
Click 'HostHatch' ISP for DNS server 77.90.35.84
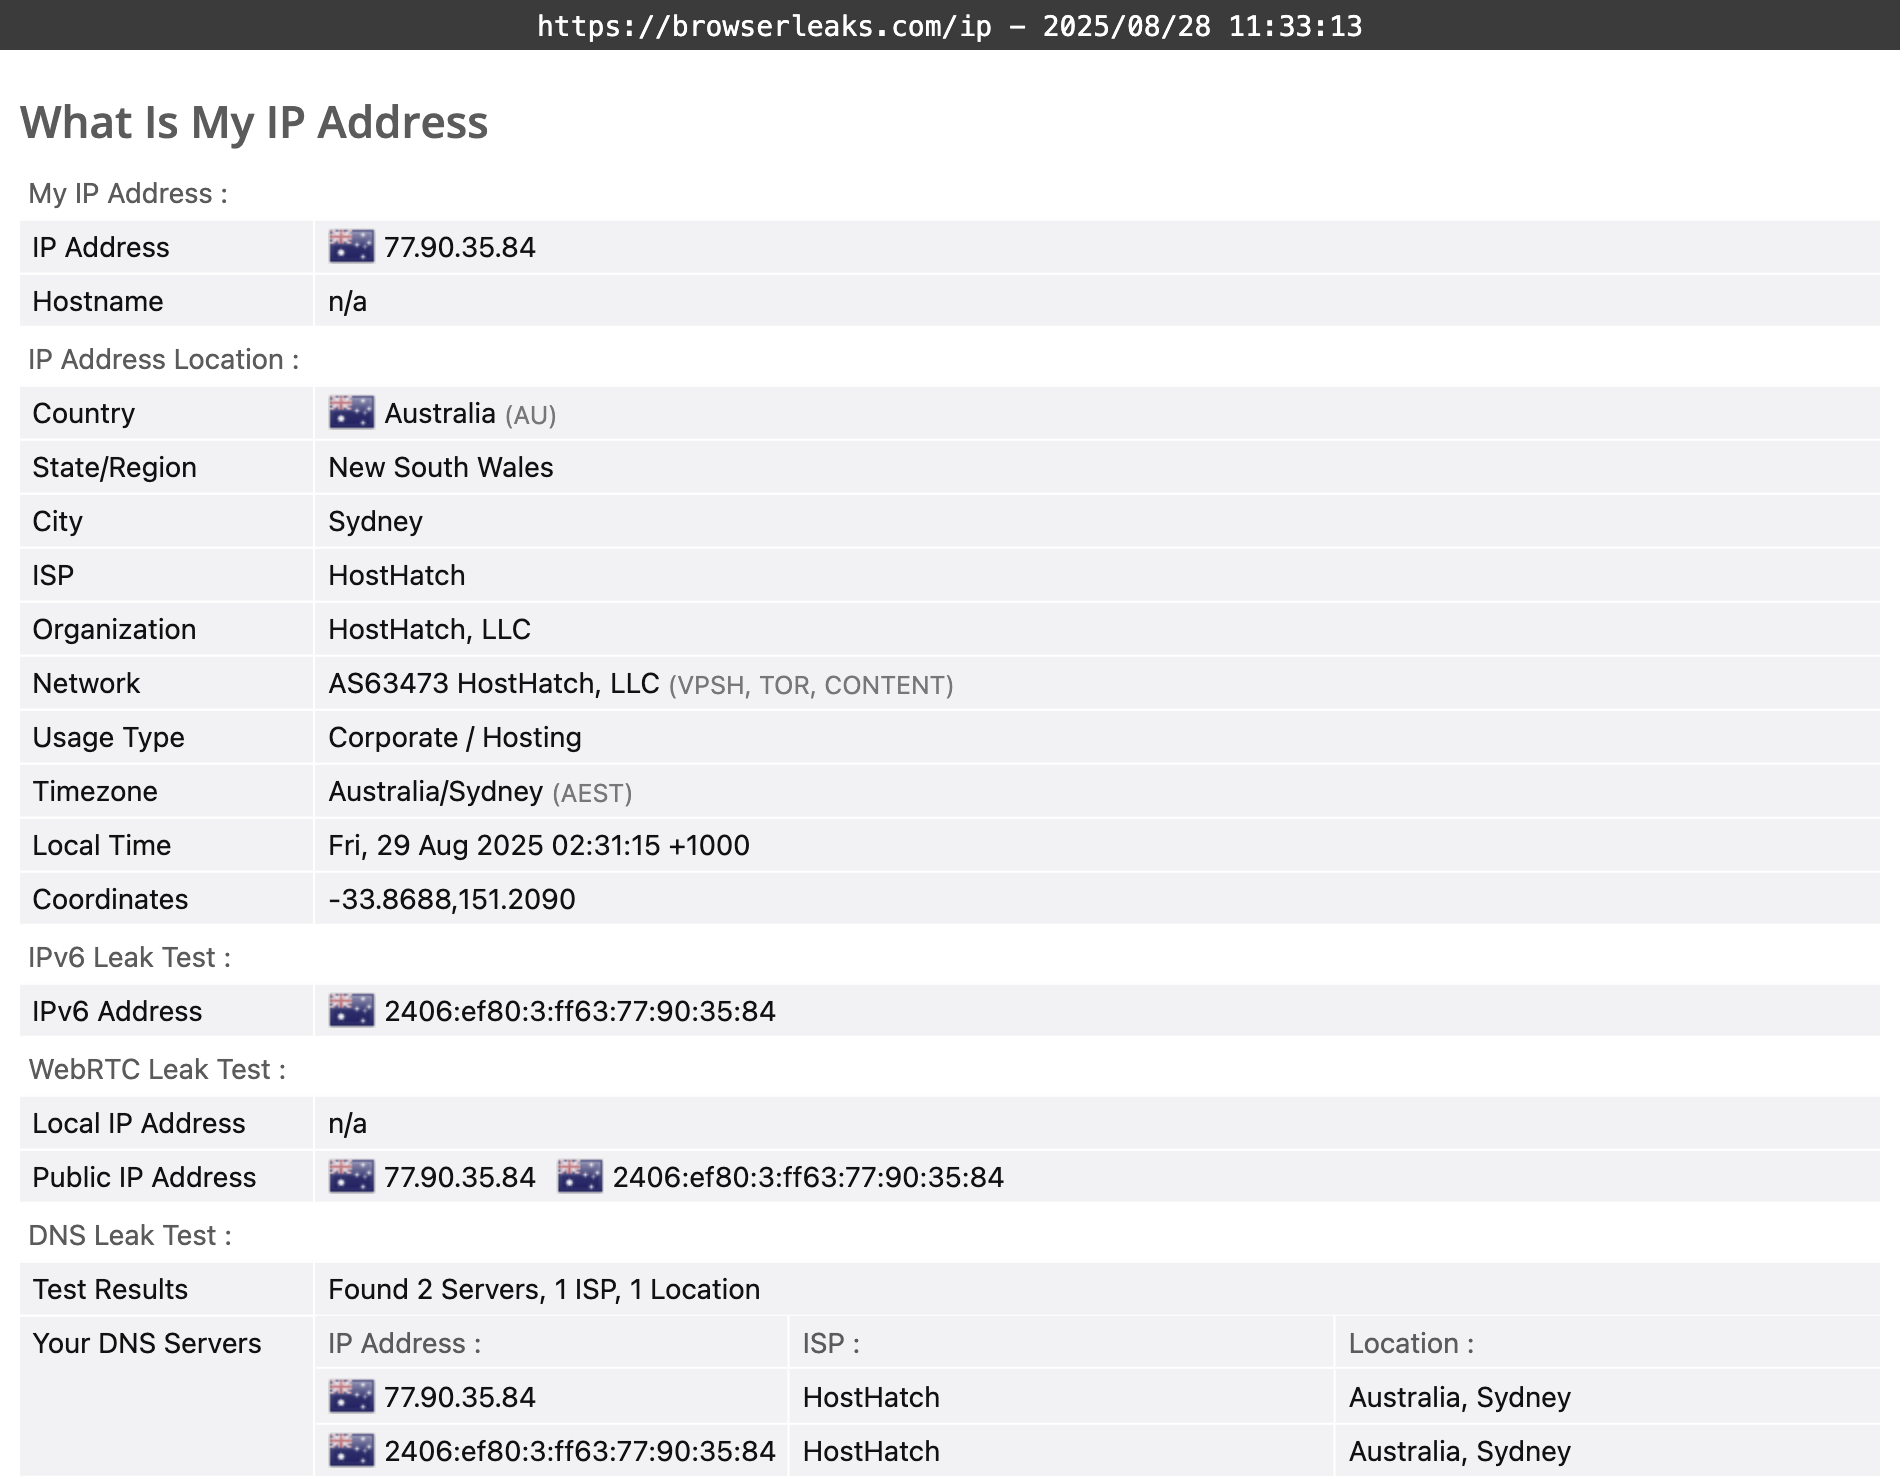click(x=871, y=1397)
